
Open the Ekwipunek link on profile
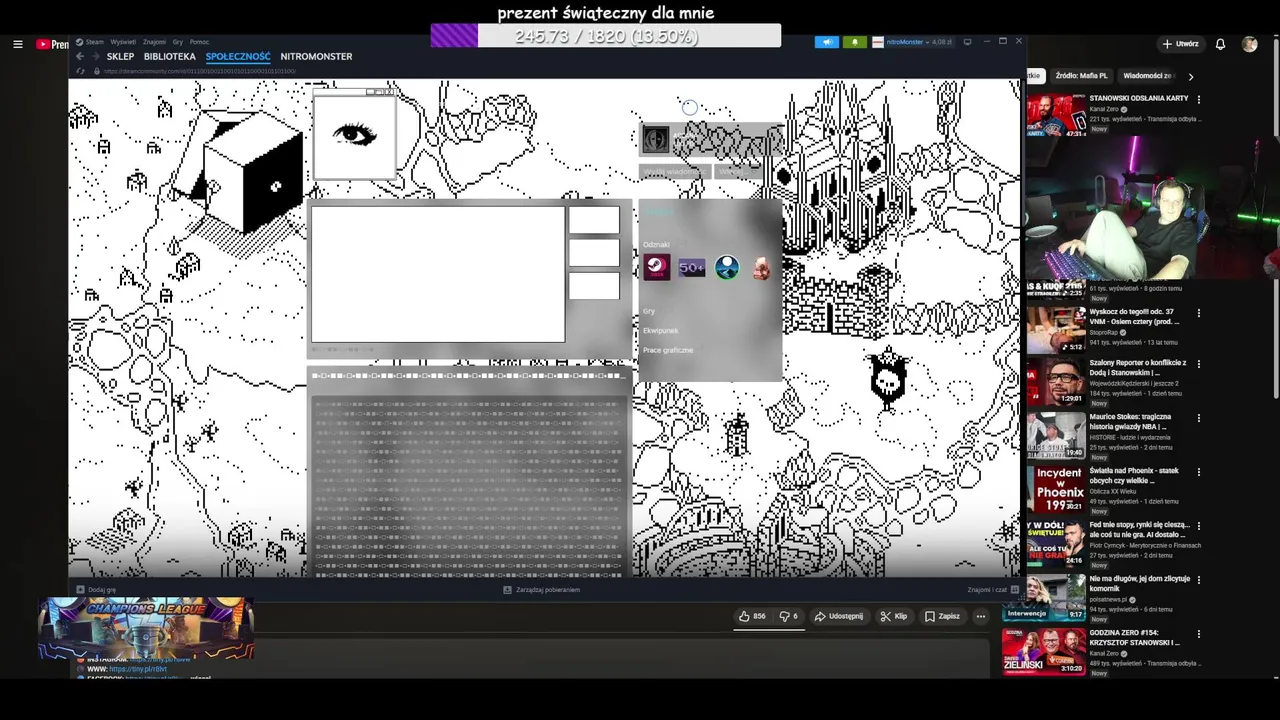(x=660, y=330)
